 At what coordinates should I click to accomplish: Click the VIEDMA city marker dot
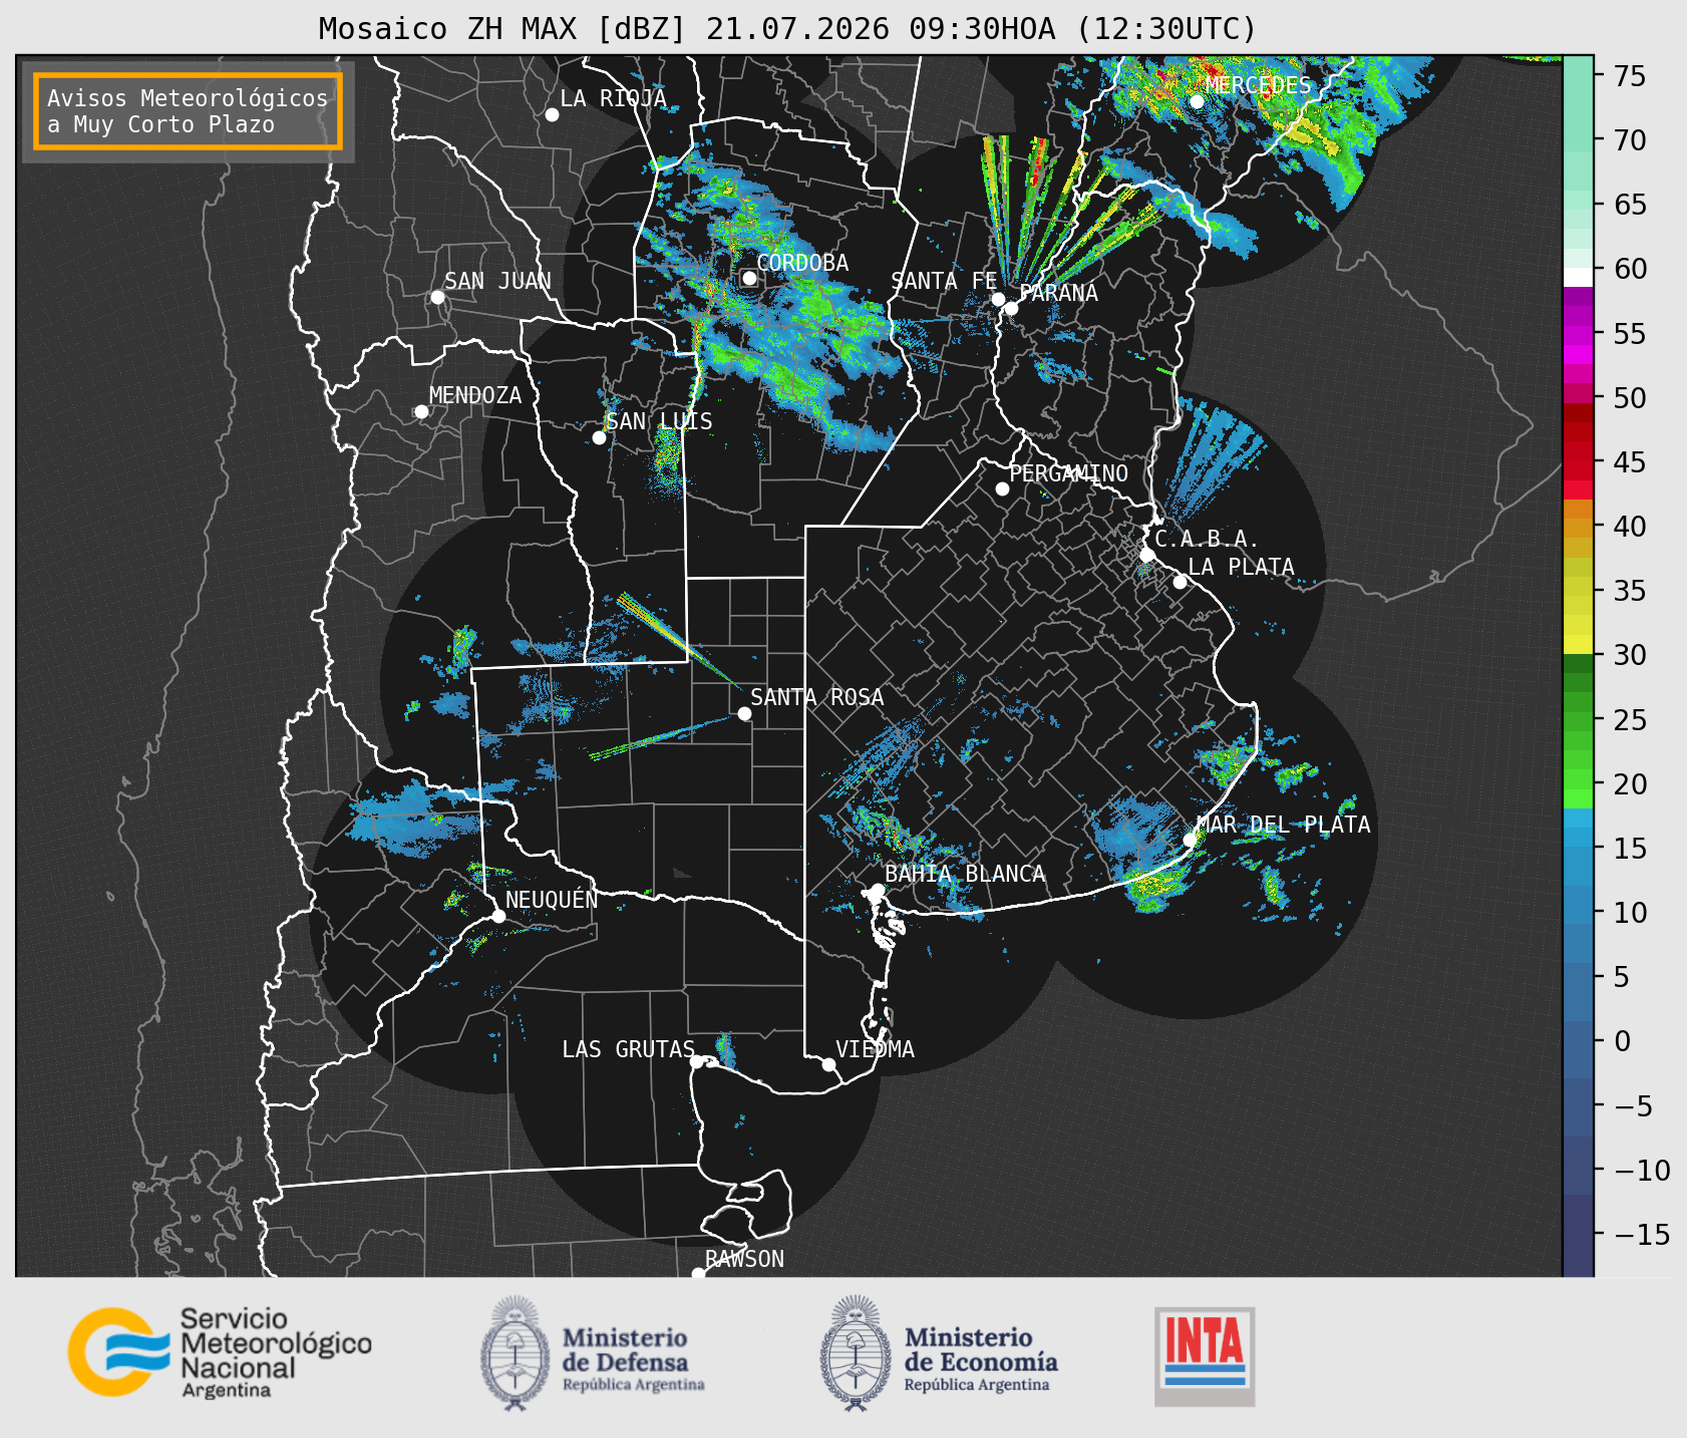point(828,1064)
